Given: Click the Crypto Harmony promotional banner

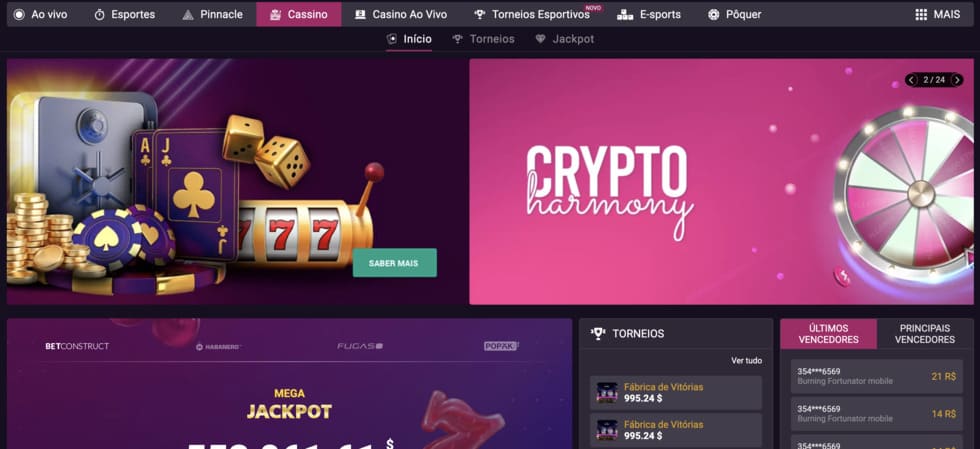Looking at the screenshot, I should pyautogui.click(x=721, y=181).
